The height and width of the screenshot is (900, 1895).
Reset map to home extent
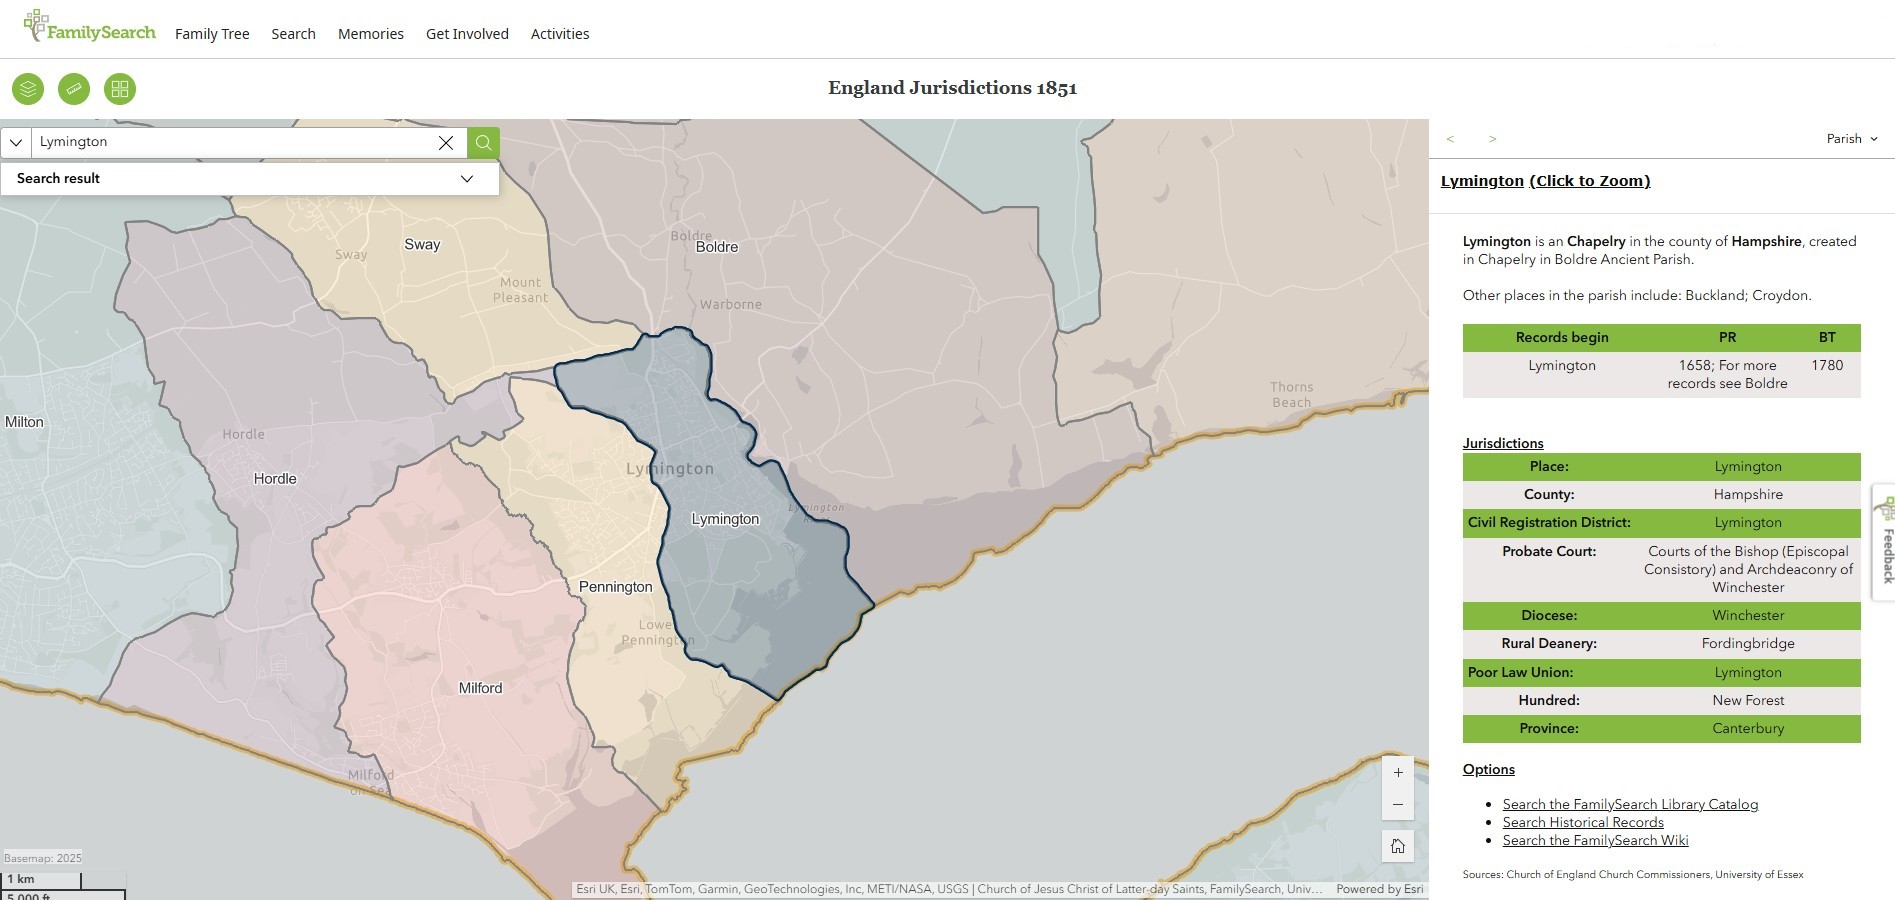1398,846
